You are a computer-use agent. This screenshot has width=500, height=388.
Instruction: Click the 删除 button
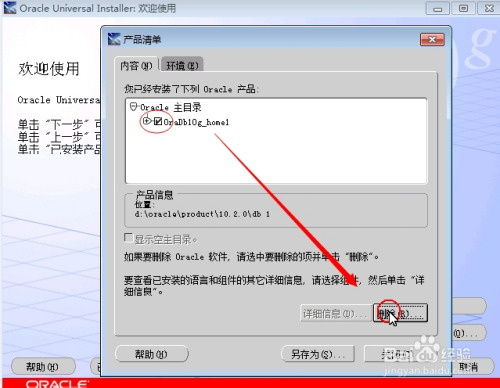click(x=400, y=313)
